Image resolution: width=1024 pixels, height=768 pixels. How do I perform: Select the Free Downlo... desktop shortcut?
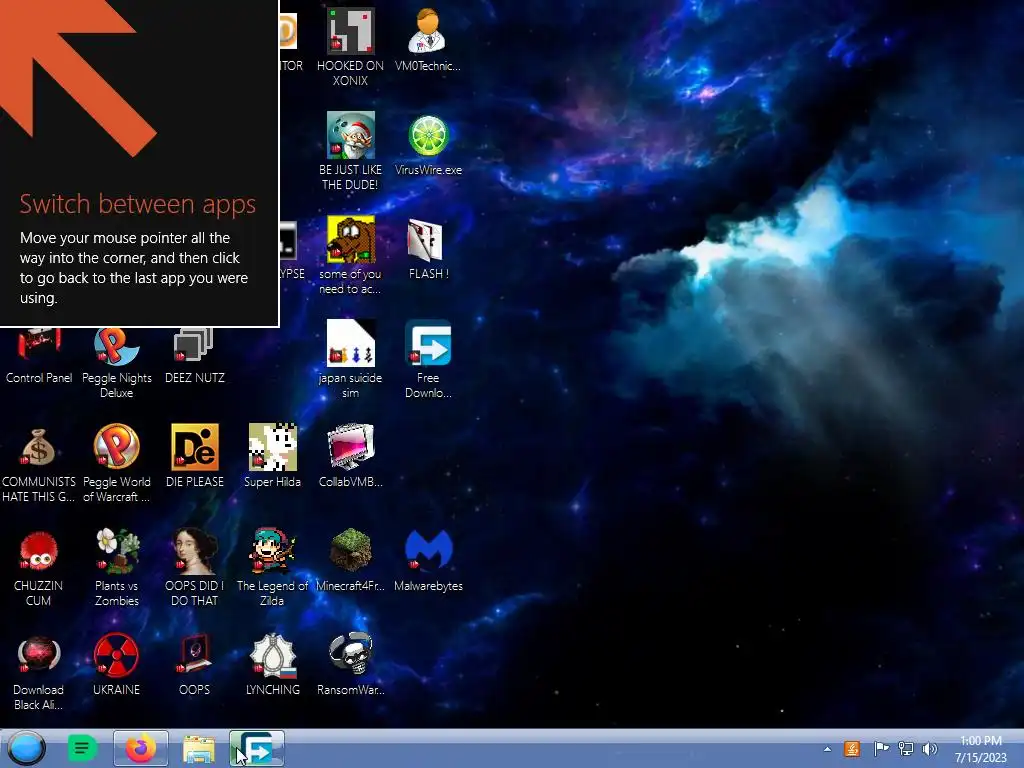428,343
